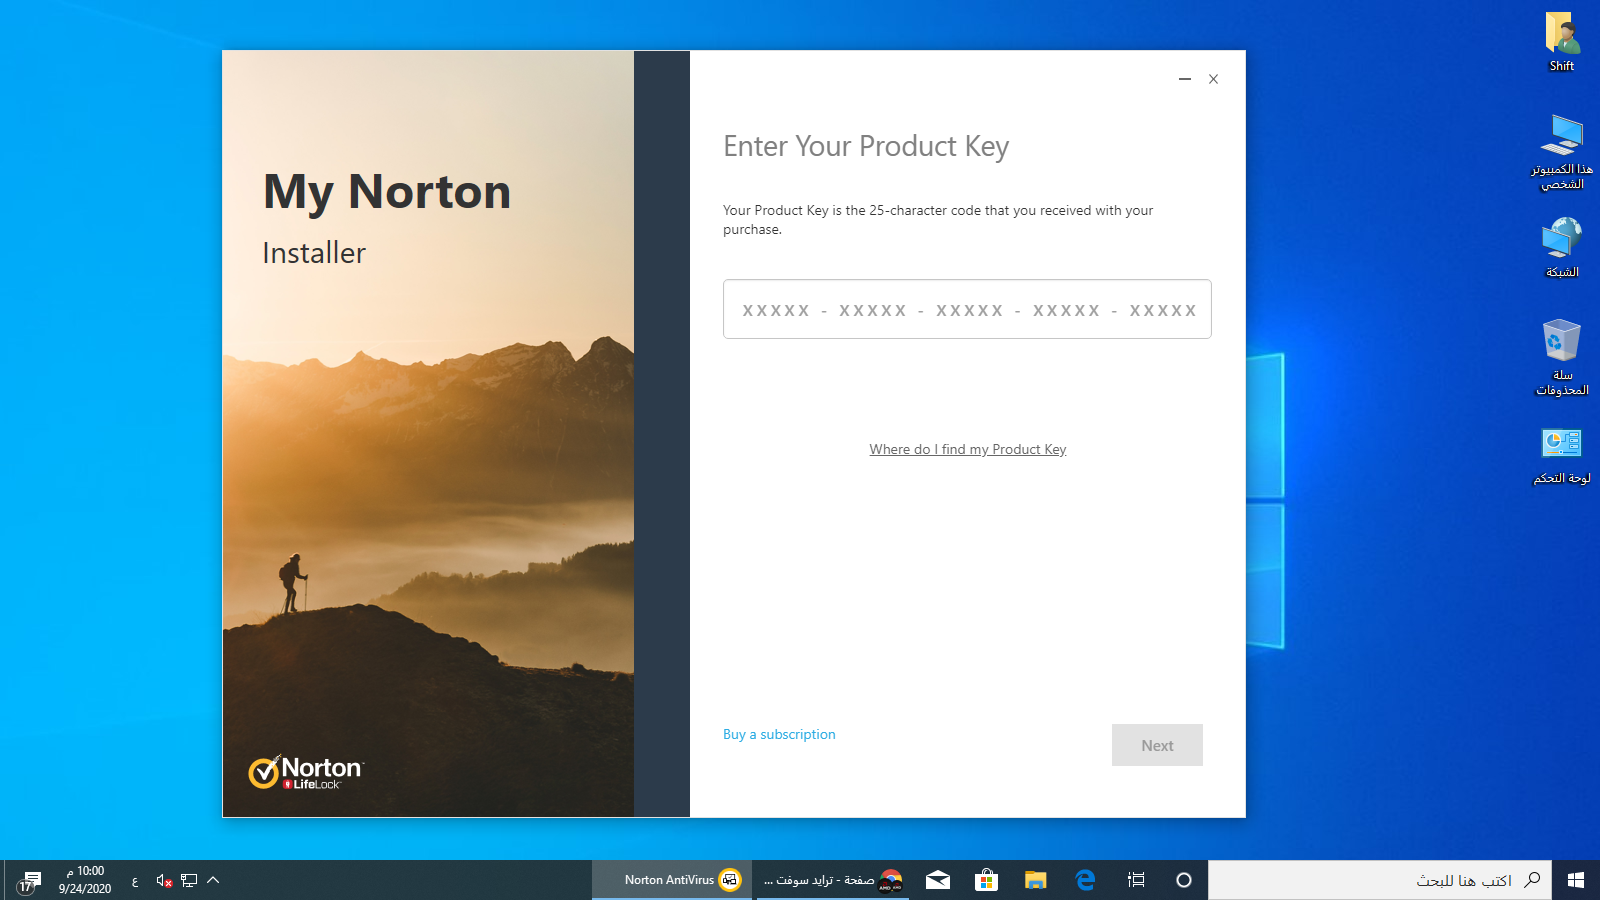Switch to Chrome window in taskbar
This screenshot has height=900, width=1600.
click(833, 880)
